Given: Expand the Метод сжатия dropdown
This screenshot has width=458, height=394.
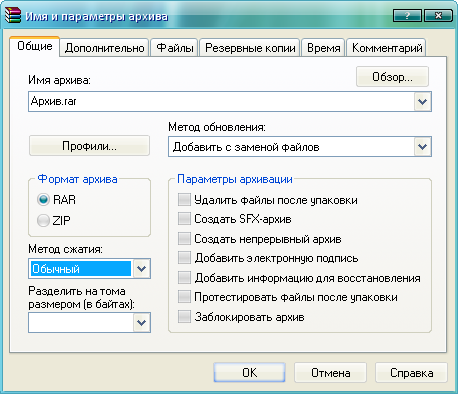Looking at the screenshot, I should 142,268.
